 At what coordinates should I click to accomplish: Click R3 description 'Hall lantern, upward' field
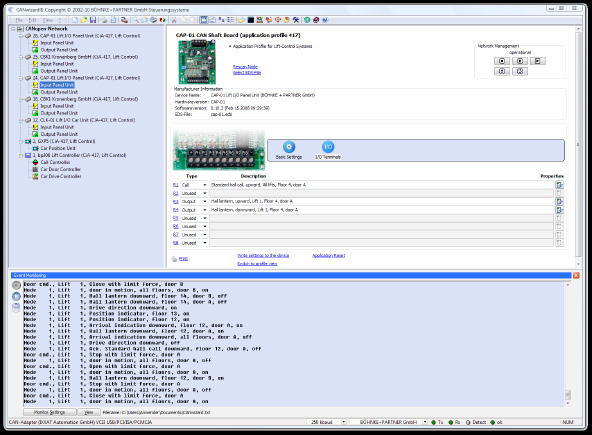tap(381, 201)
